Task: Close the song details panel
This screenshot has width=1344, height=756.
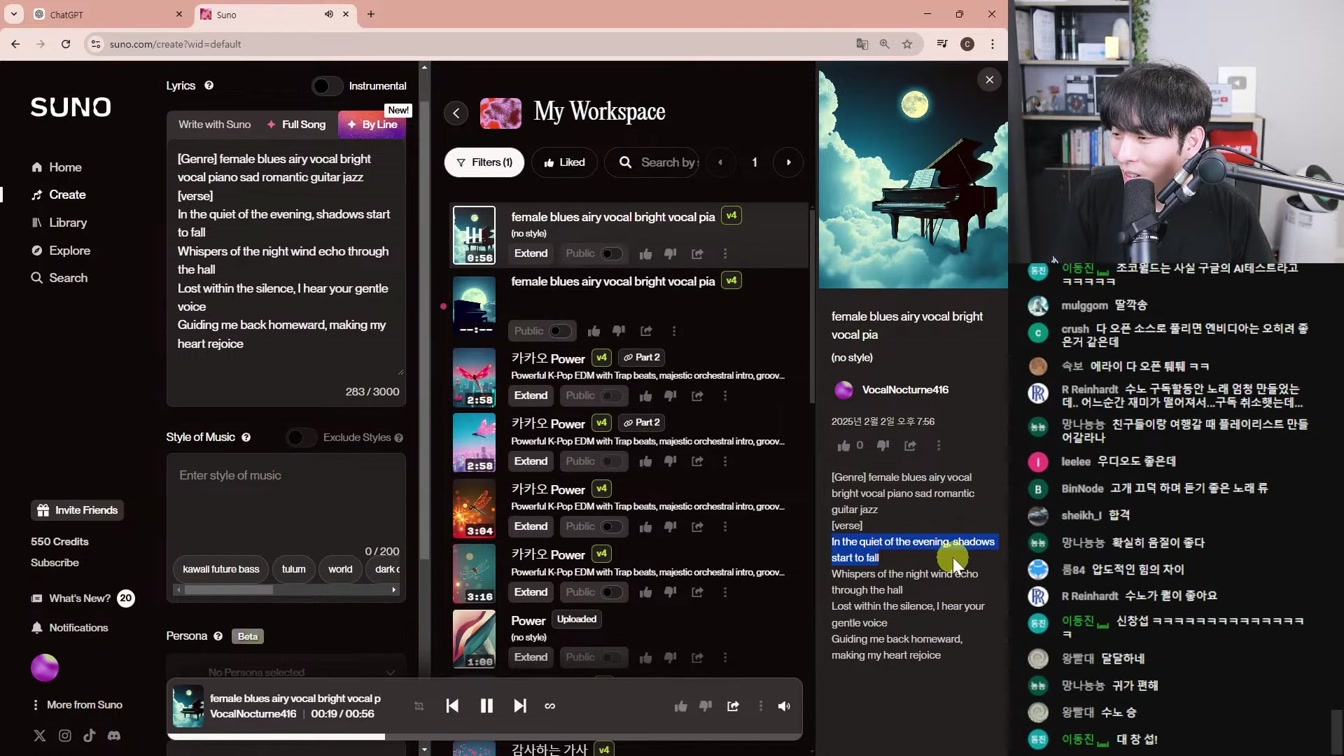Action: (989, 80)
